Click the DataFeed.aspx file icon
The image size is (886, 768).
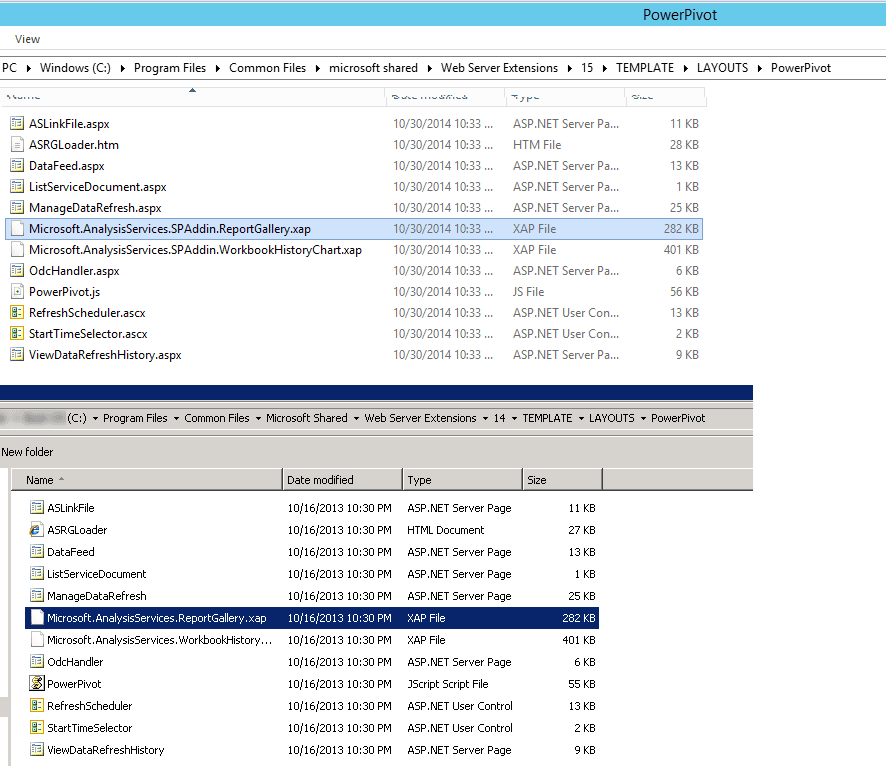17,165
